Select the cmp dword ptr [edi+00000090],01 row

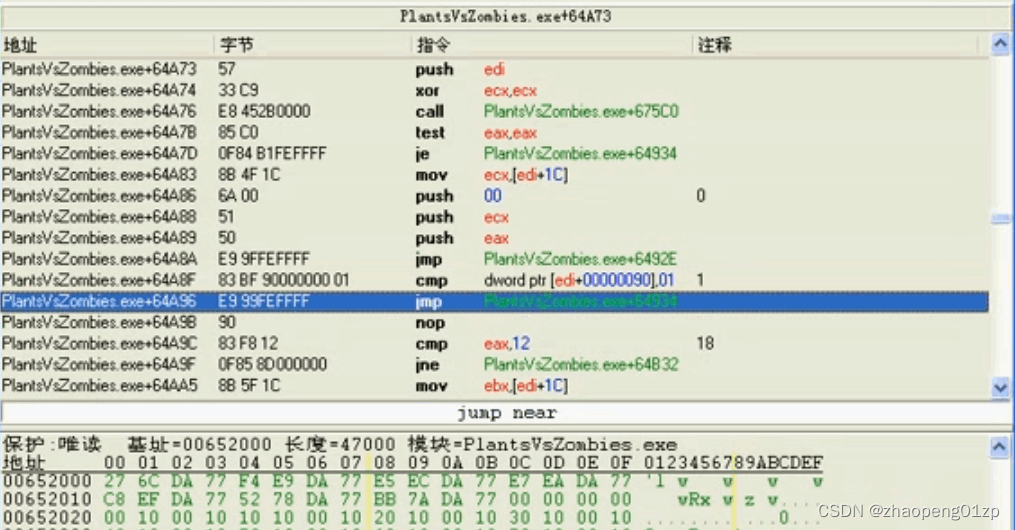tap(495, 280)
